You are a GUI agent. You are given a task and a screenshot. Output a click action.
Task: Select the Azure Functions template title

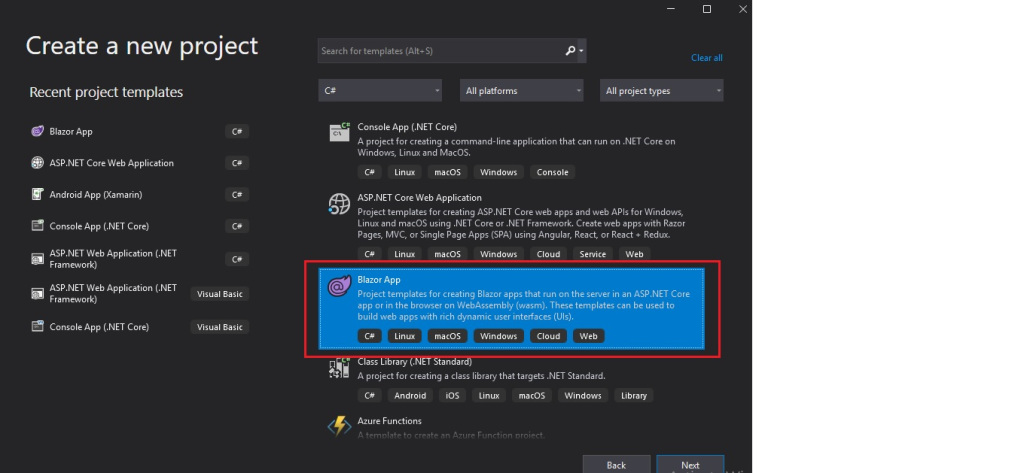pyautogui.click(x=389, y=421)
